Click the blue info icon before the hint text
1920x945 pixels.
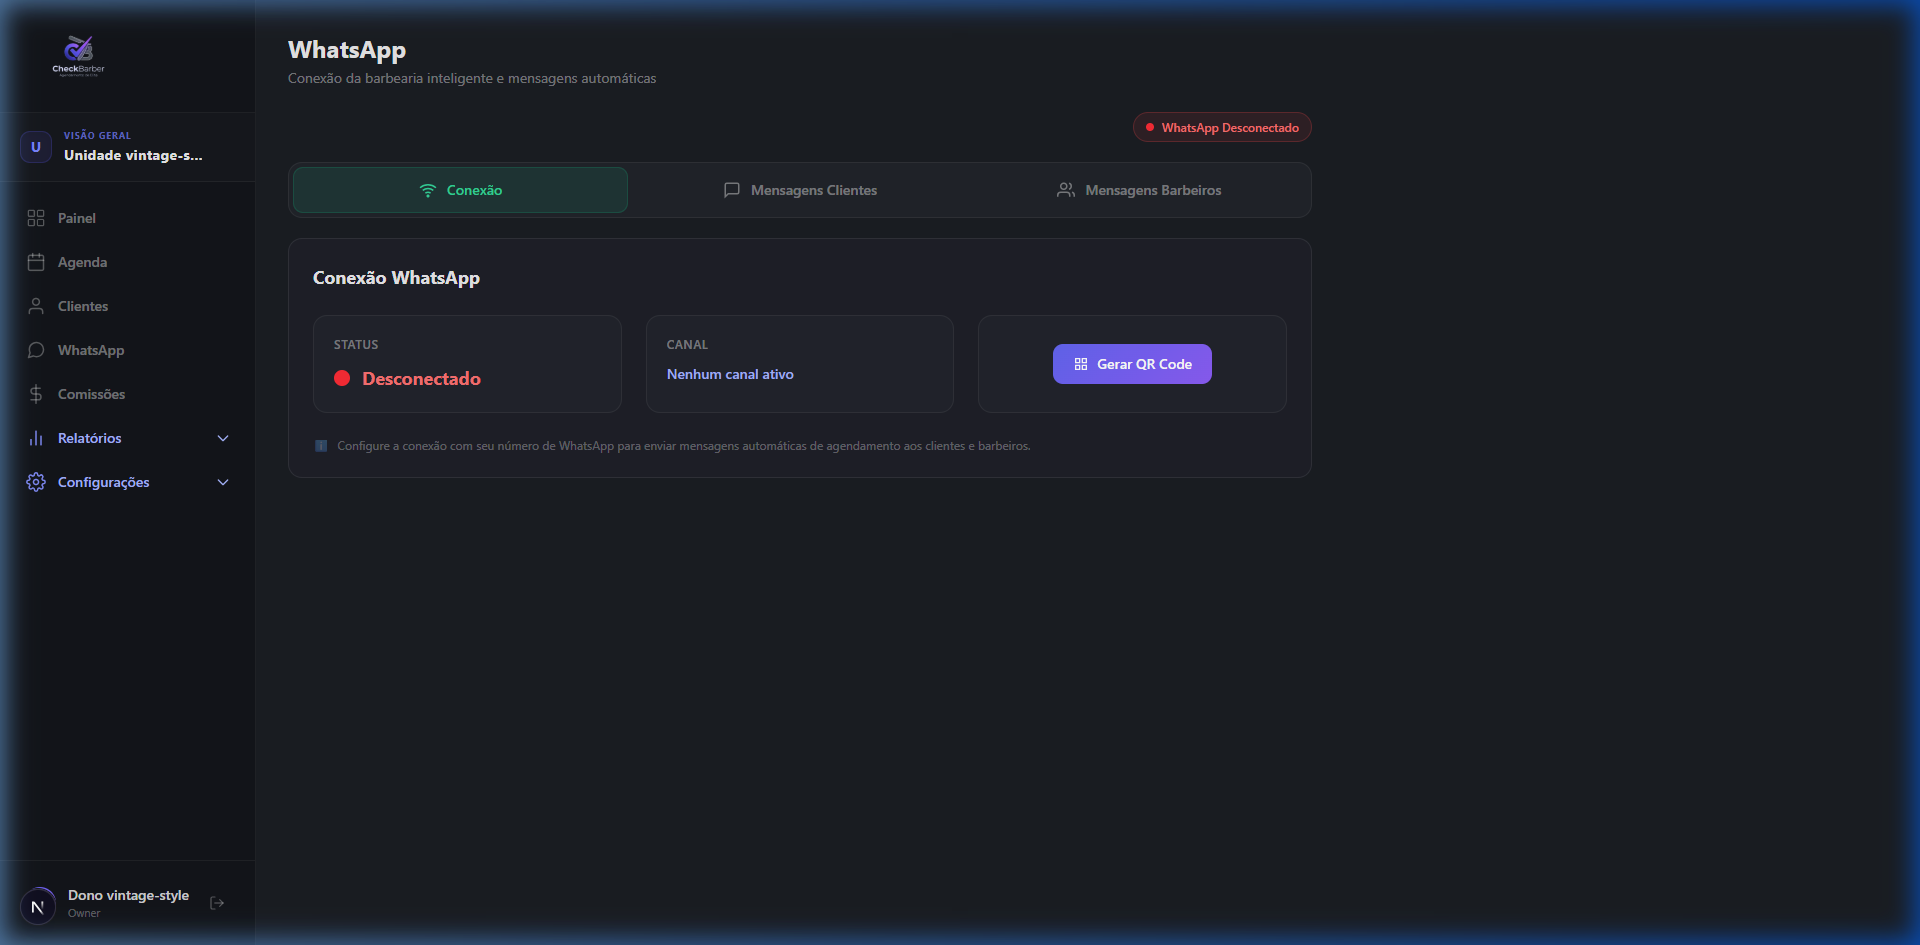click(321, 446)
